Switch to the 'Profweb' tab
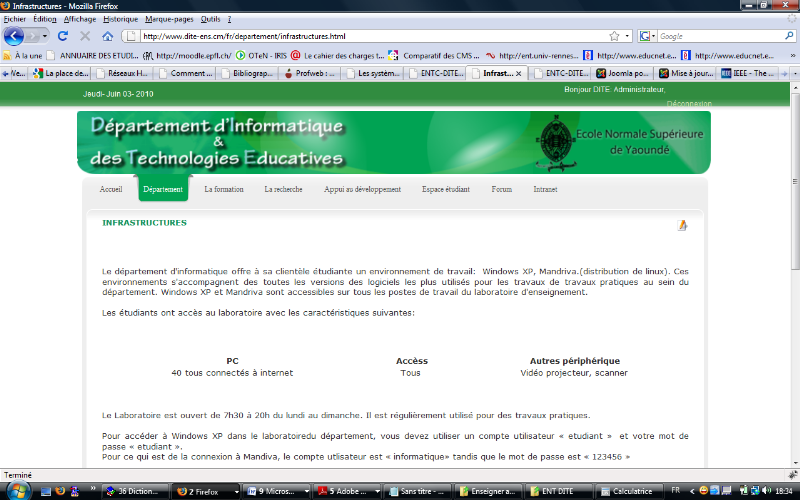 click(x=310, y=73)
